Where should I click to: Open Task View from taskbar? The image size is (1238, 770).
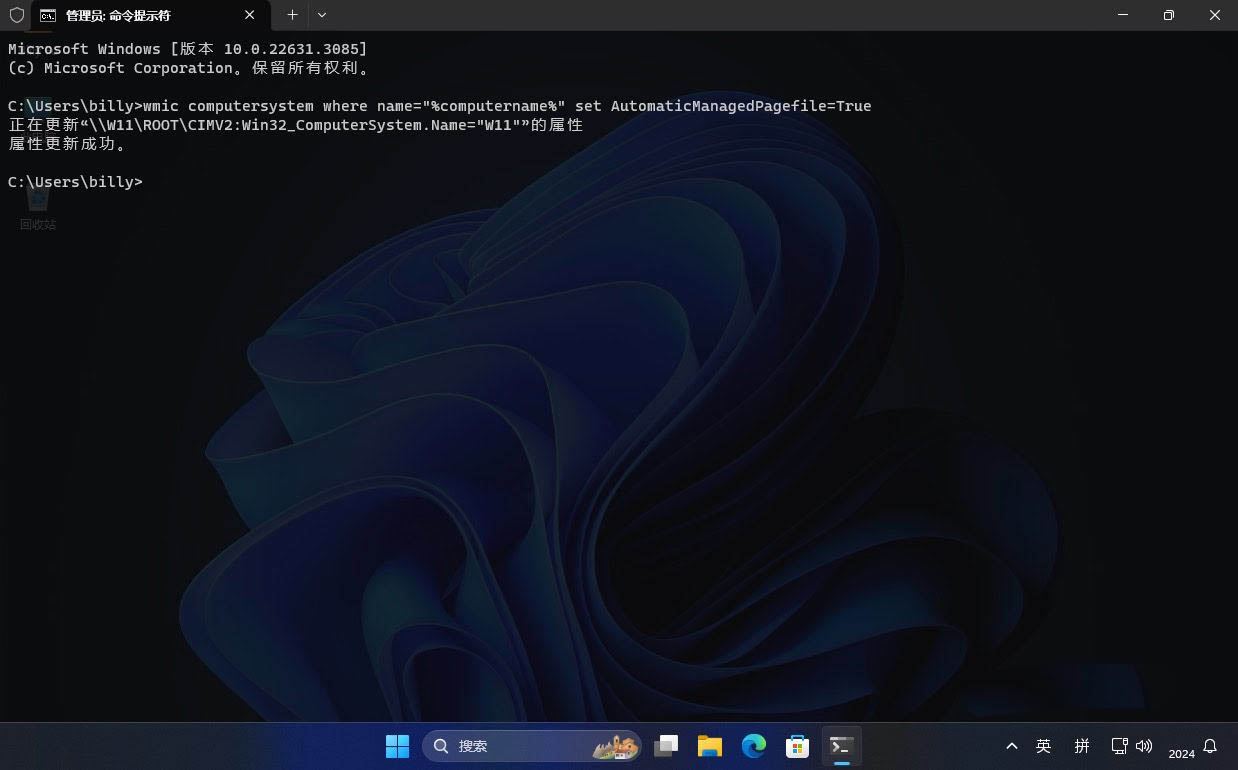[666, 746]
